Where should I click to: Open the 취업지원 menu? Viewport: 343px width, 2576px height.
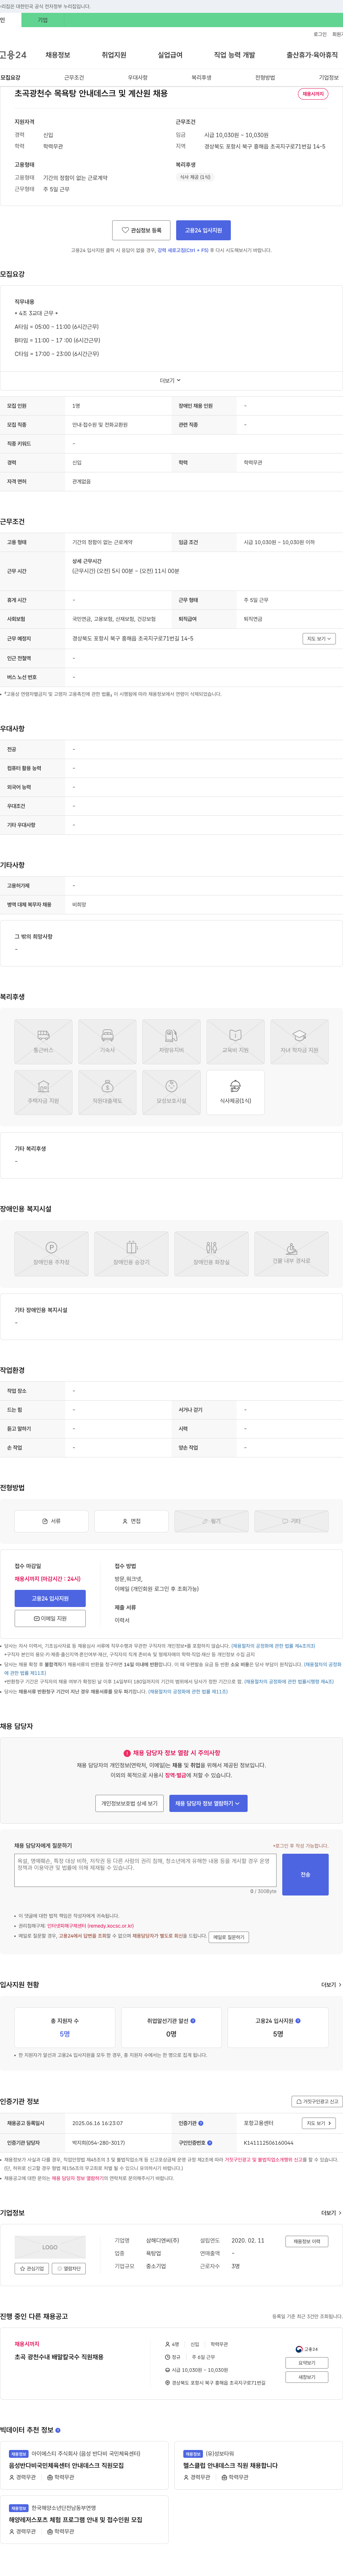coord(114,55)
